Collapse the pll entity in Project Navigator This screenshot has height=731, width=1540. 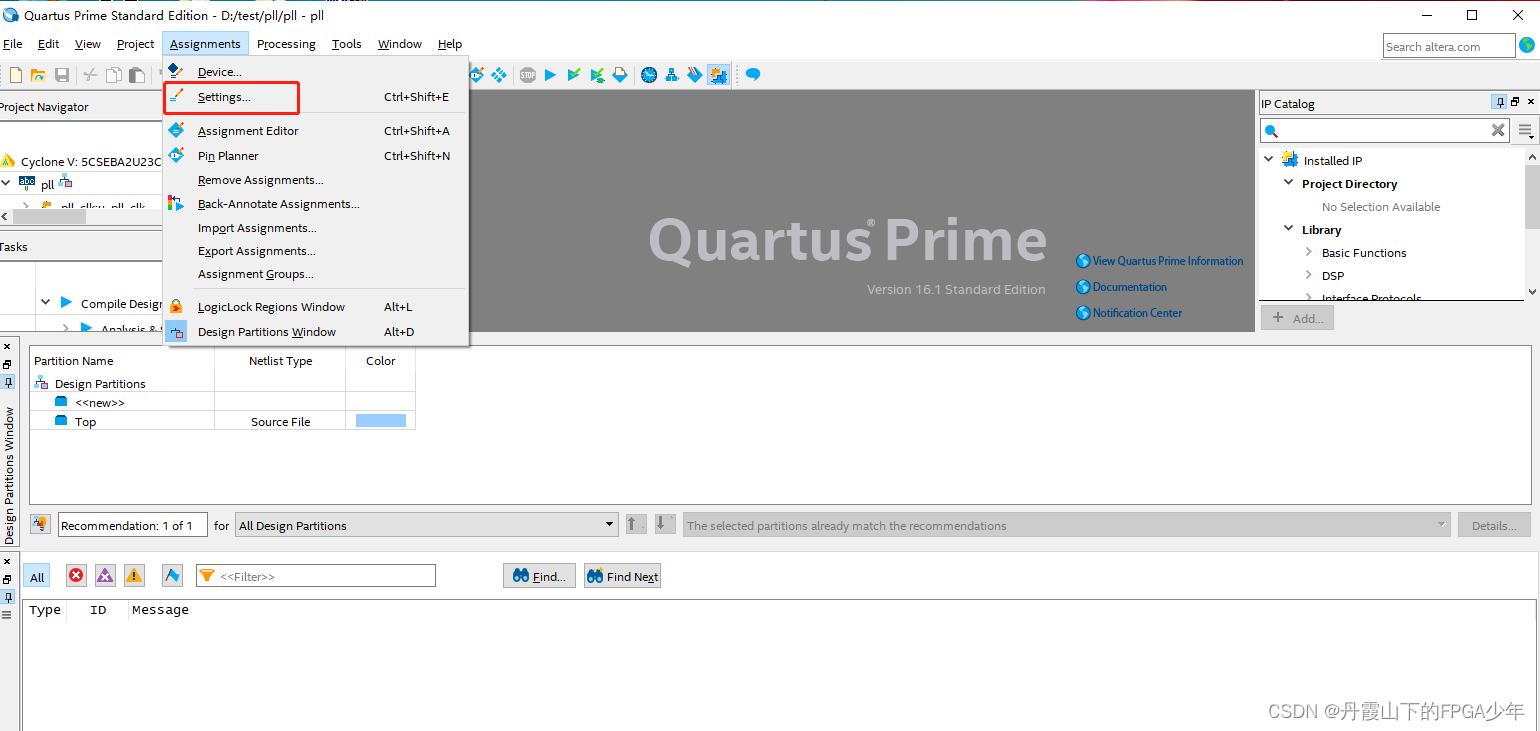[6, 183]
